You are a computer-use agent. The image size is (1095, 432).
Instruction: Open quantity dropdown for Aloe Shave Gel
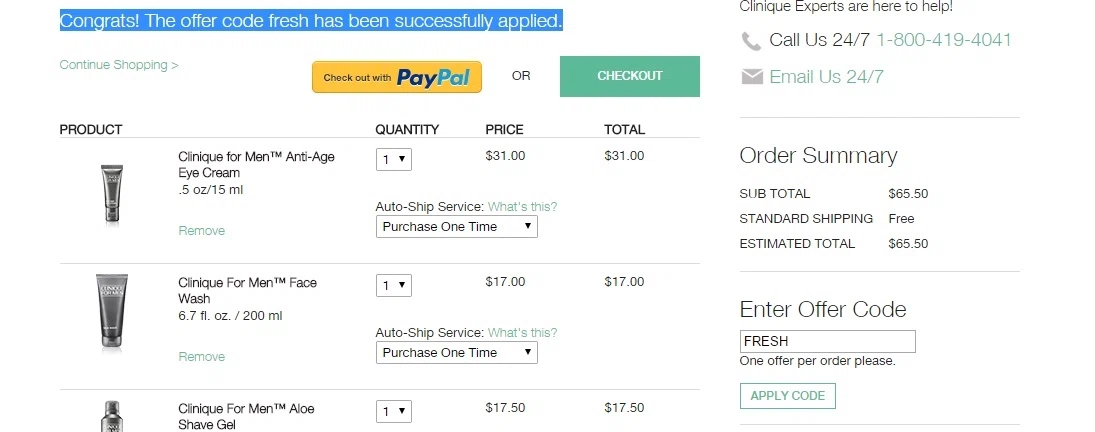point(394,411)
